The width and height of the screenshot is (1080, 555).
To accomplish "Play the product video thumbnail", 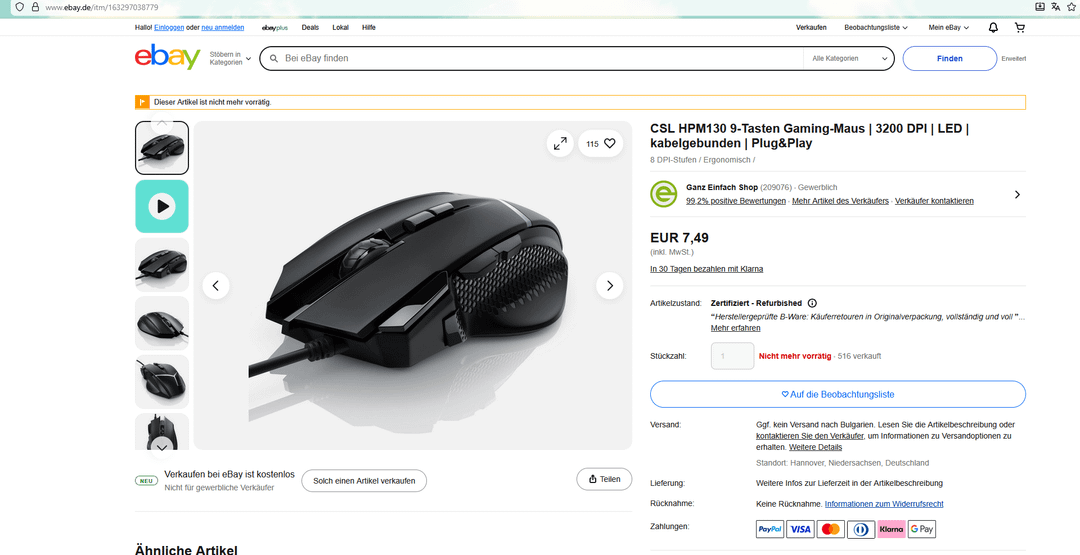I will coord(162,206).
